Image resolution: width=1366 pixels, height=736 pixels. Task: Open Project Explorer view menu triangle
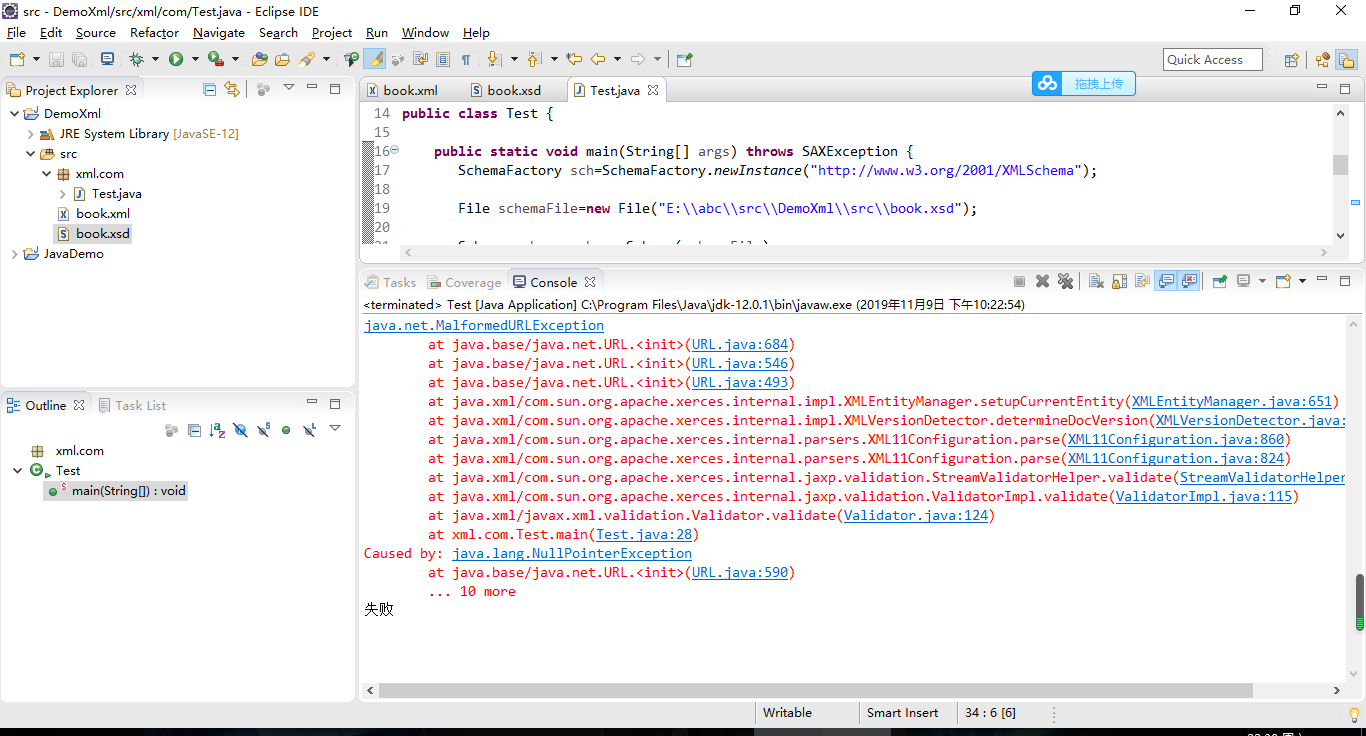(289, 88)
